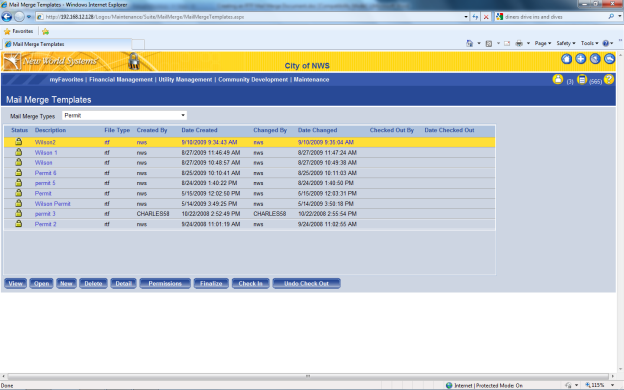Viewport: 624px width, 390px height.
Task: Click the Favorites star icon
Action: pyautogui.click(x=7, y=31)
